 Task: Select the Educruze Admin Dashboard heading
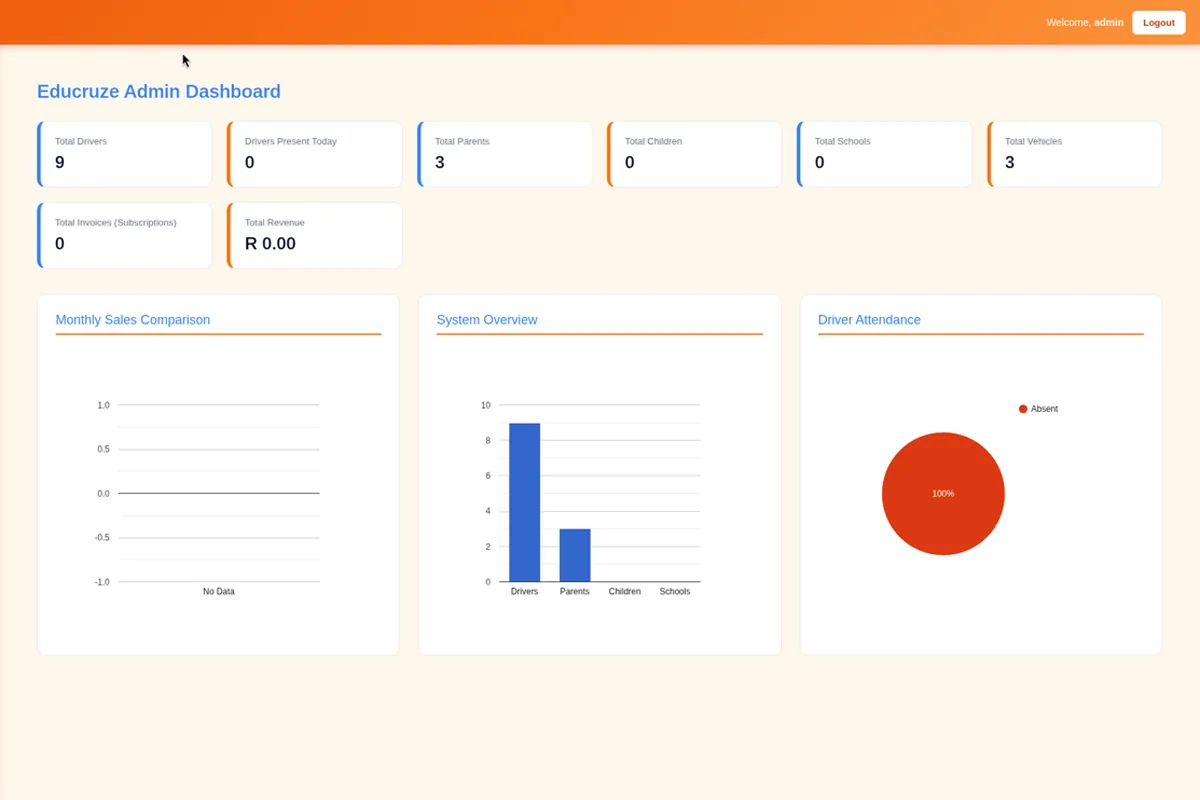pos(158,91)
